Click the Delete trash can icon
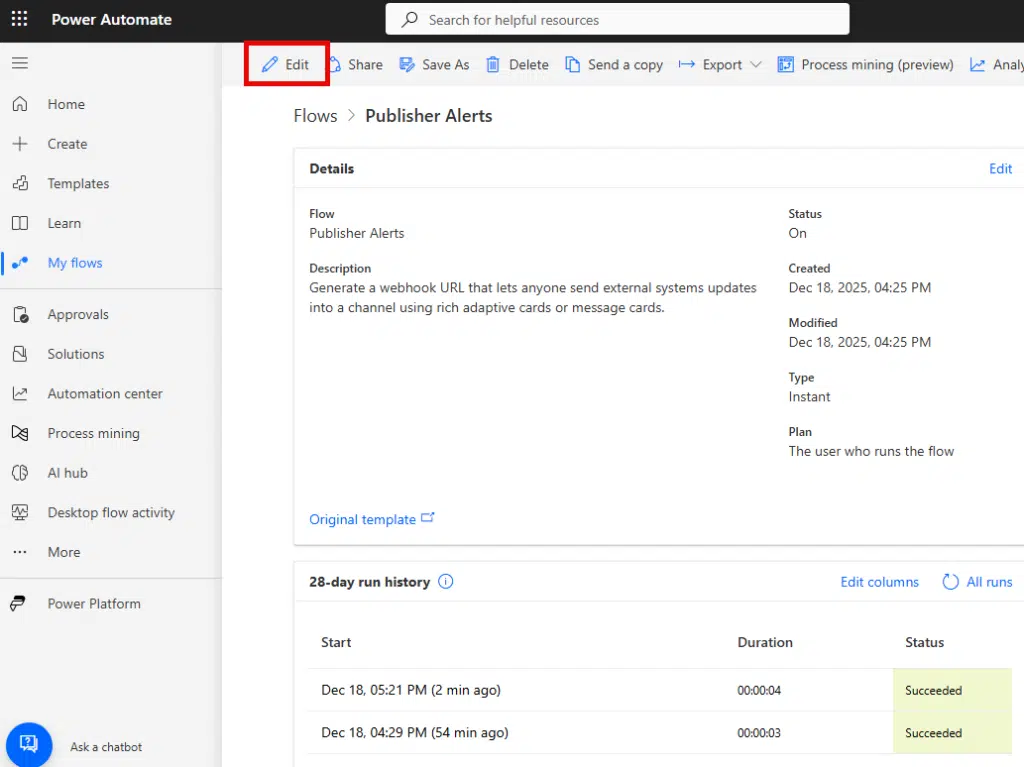1024x767 pixels. click(493, 64)
